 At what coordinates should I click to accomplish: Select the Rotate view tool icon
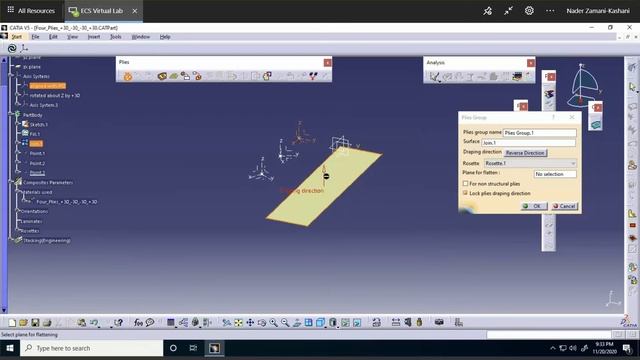(x=262, y=323)
